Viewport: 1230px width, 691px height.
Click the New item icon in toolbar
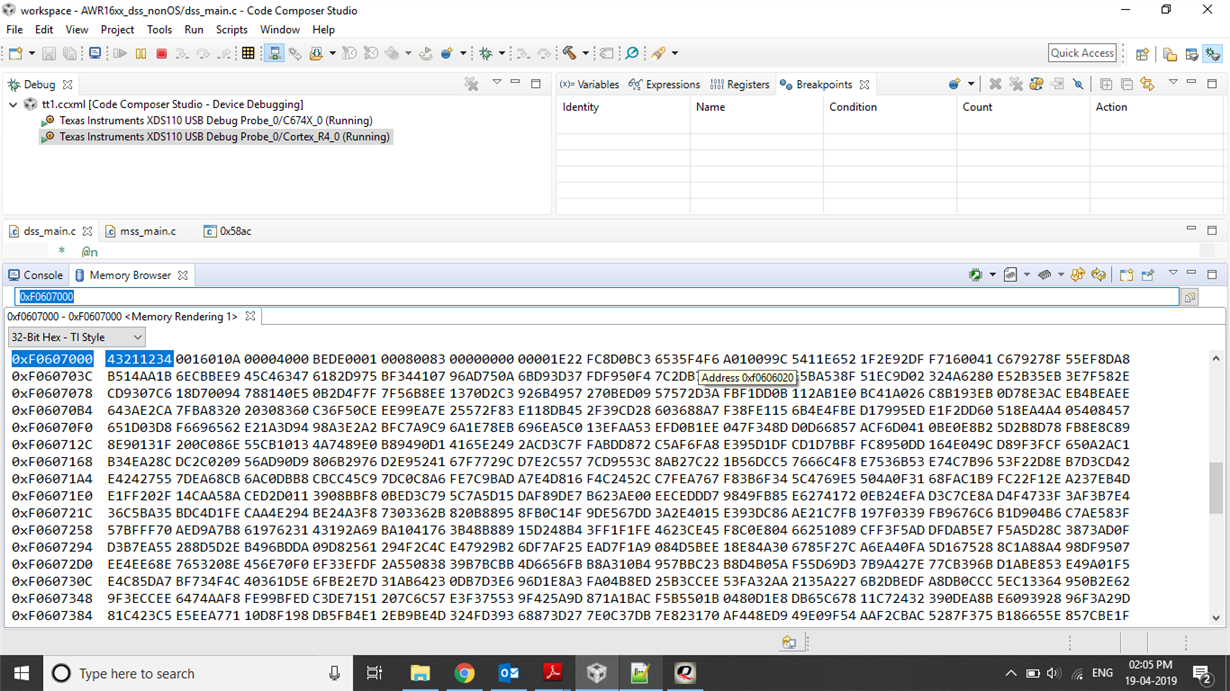click(x=17, y=53)
